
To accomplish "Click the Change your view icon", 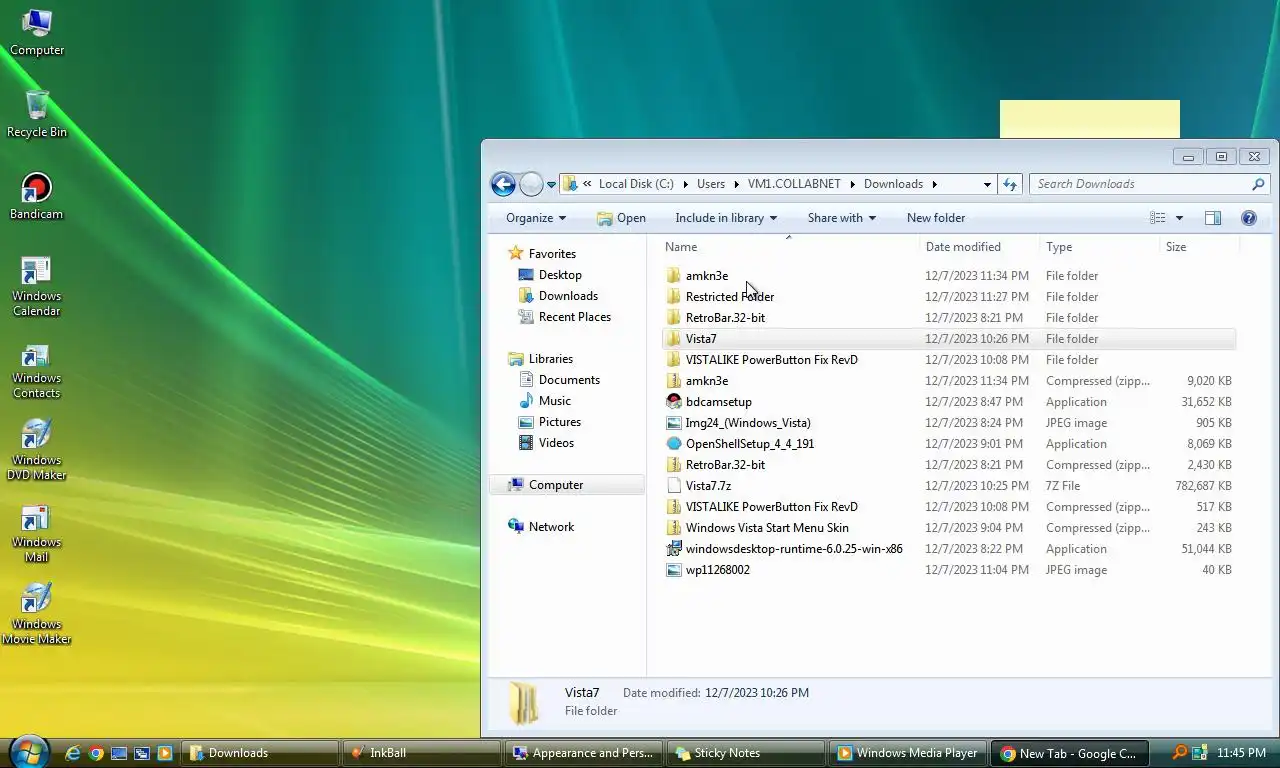I will tap(1158, 218).
